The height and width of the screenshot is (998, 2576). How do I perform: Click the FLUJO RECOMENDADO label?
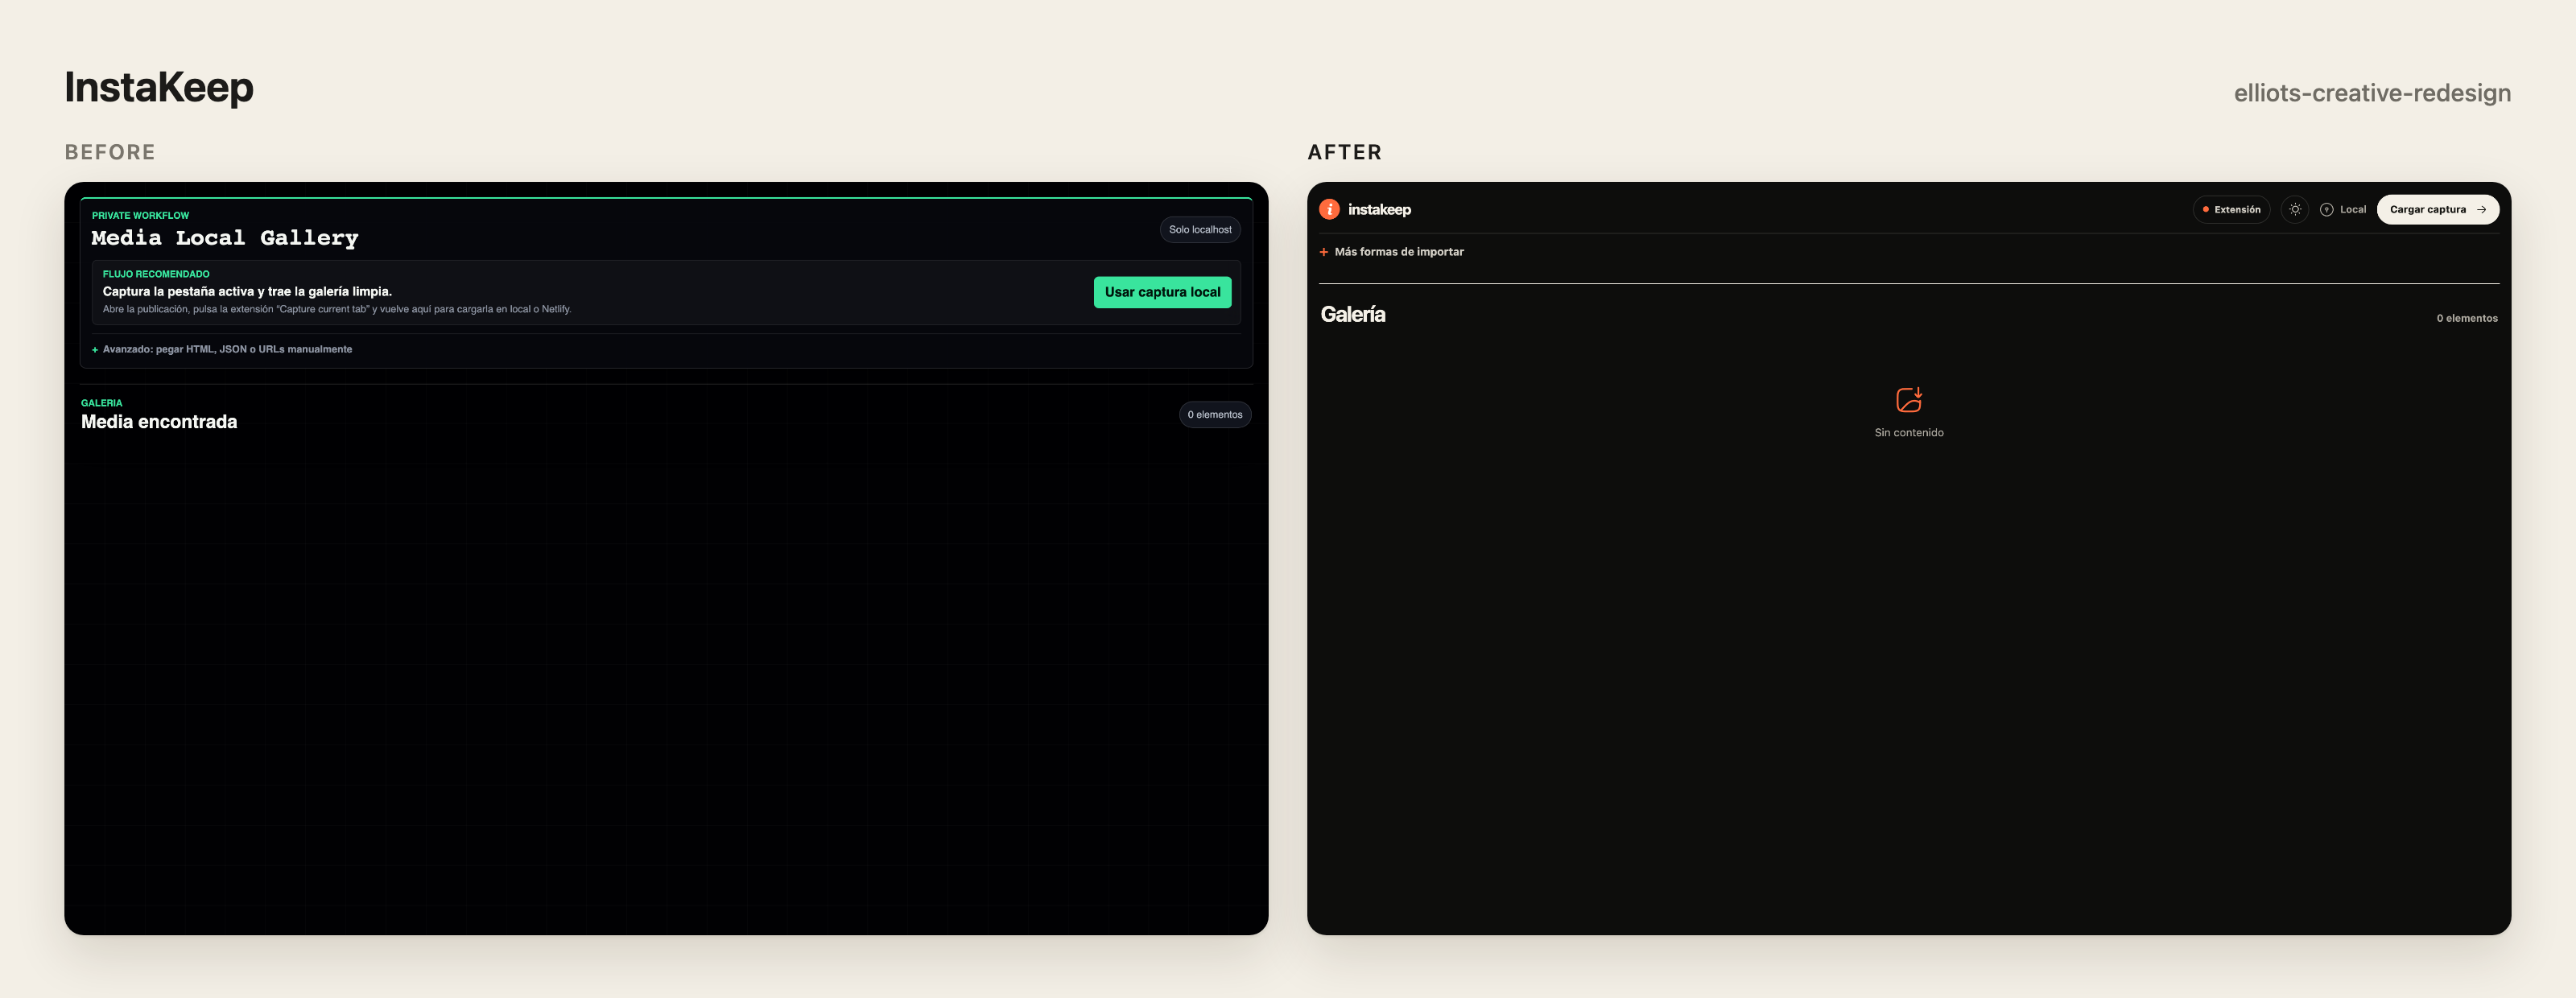click(156, 274)
